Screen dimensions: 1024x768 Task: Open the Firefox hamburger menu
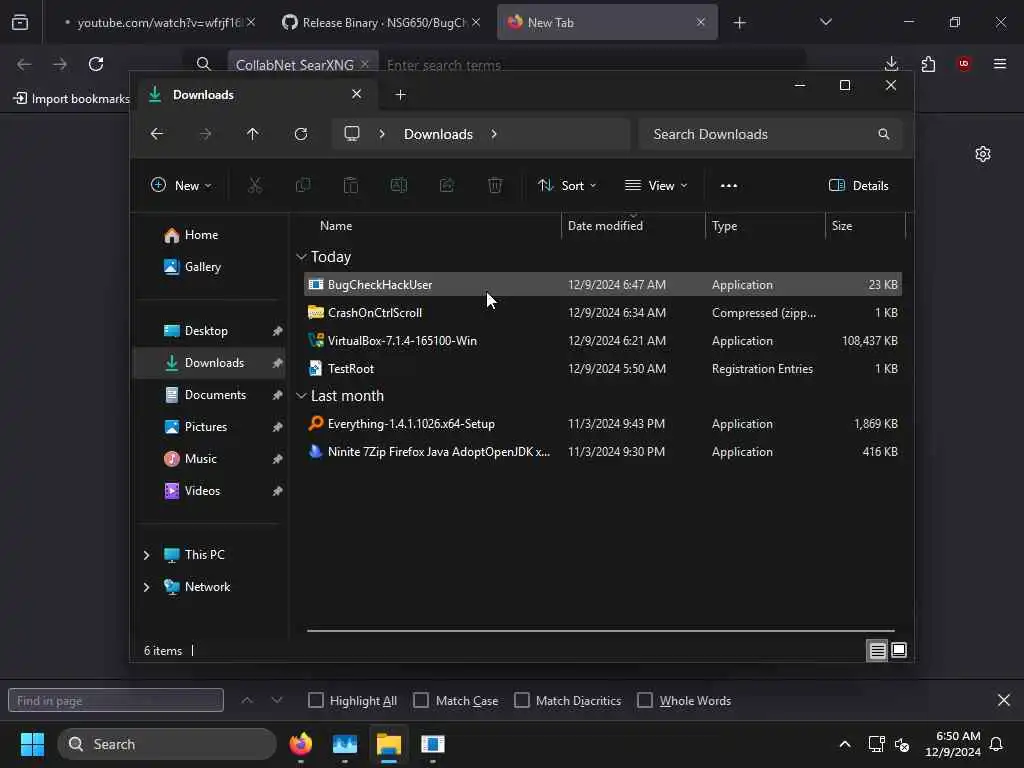[x=1000, y=63]
